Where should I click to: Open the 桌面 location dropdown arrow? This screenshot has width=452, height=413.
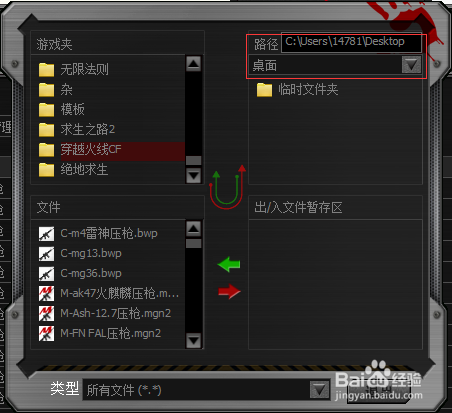pyautogui.click(x=411, y=65)
